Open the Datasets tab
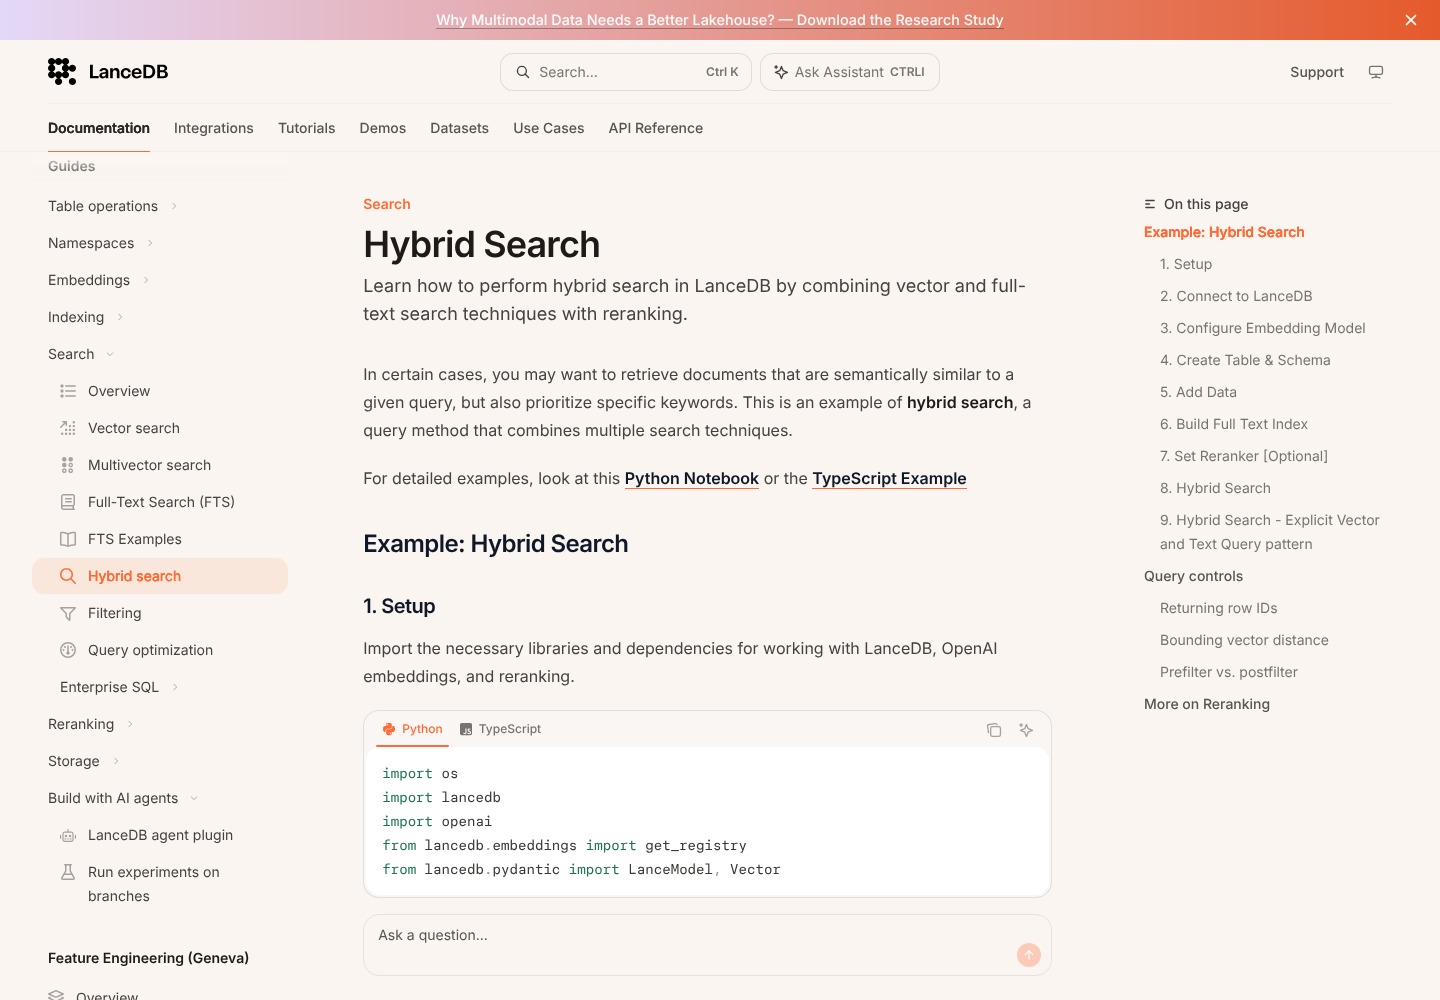The image size is (1440, 1000). [x=460, y=128]
